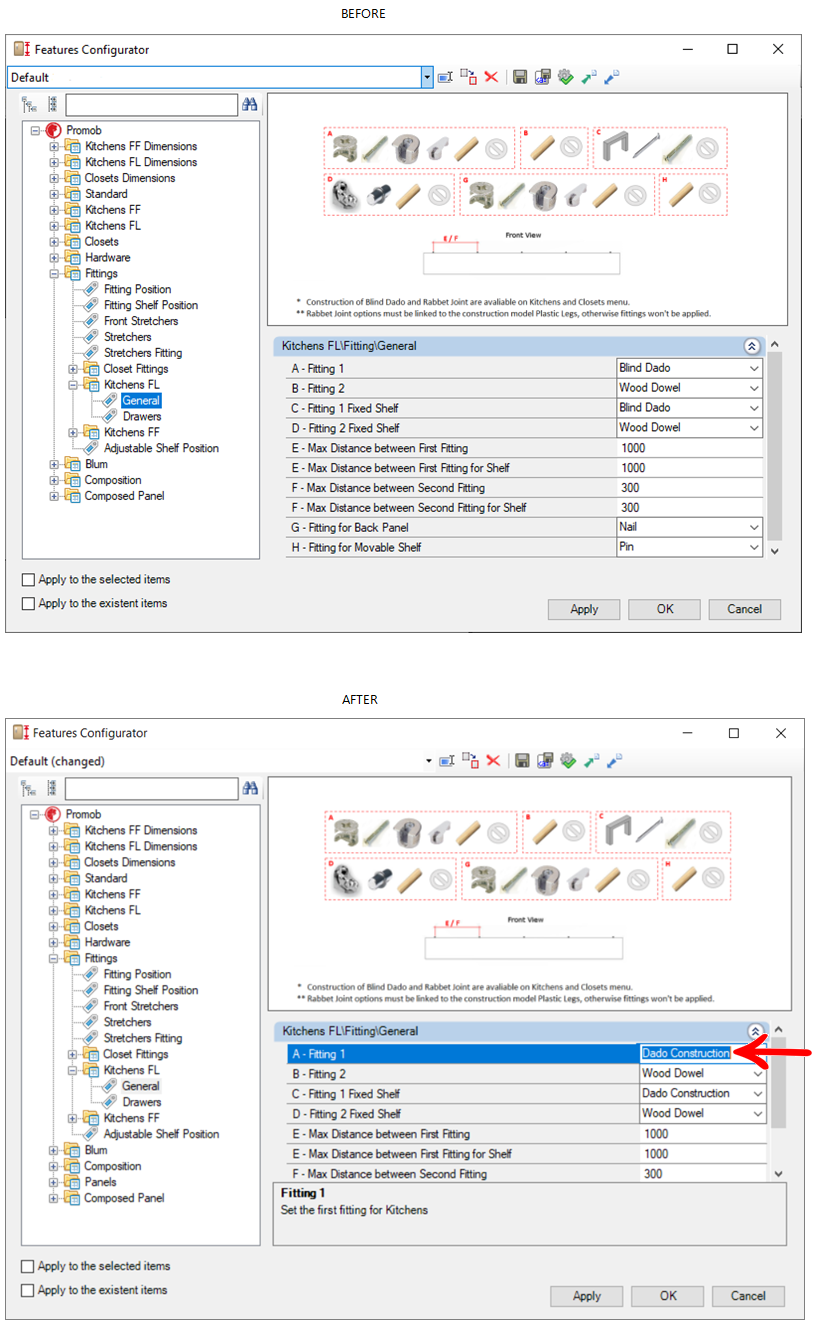Viewport: 815px width, 1338px height.
Task: Click collapse-all tree icon in BEFORE window
Action: coord(52,104)
